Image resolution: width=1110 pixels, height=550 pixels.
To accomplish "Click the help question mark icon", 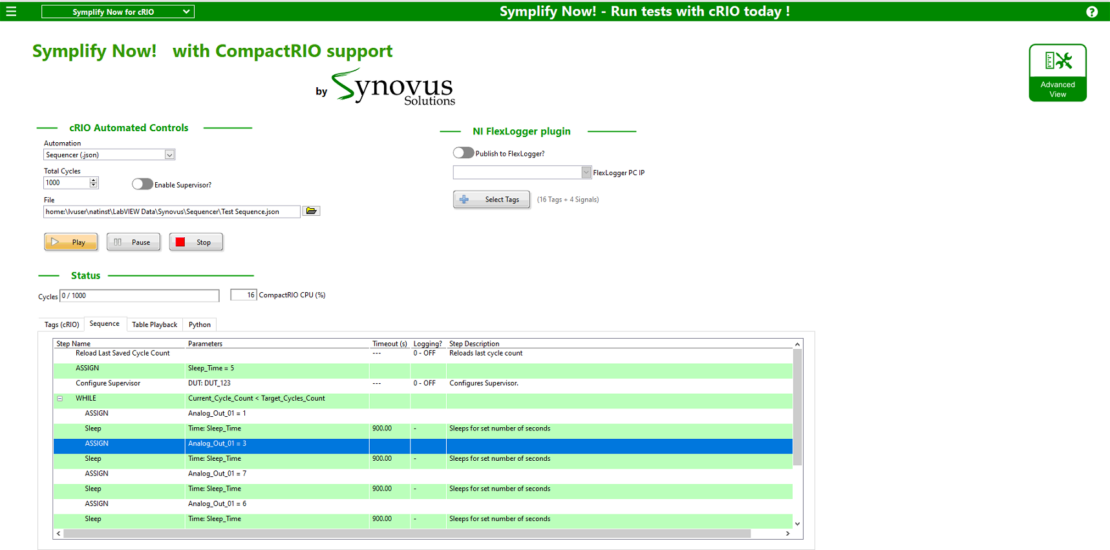I will [1092, 12].
